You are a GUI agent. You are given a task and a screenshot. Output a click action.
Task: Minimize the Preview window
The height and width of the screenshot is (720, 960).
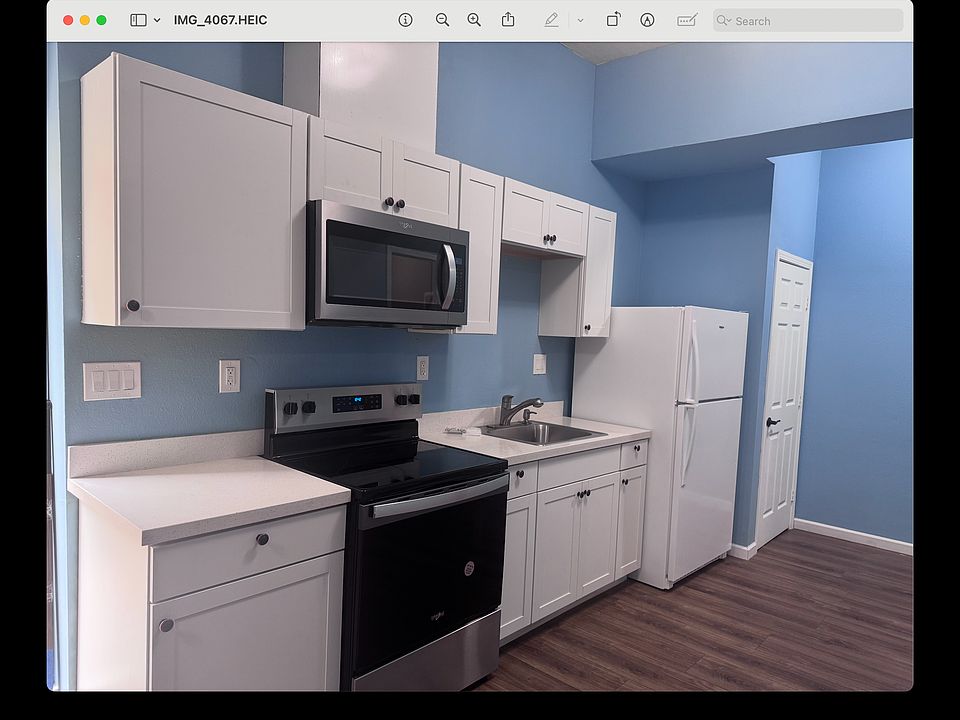pos(85,20)
